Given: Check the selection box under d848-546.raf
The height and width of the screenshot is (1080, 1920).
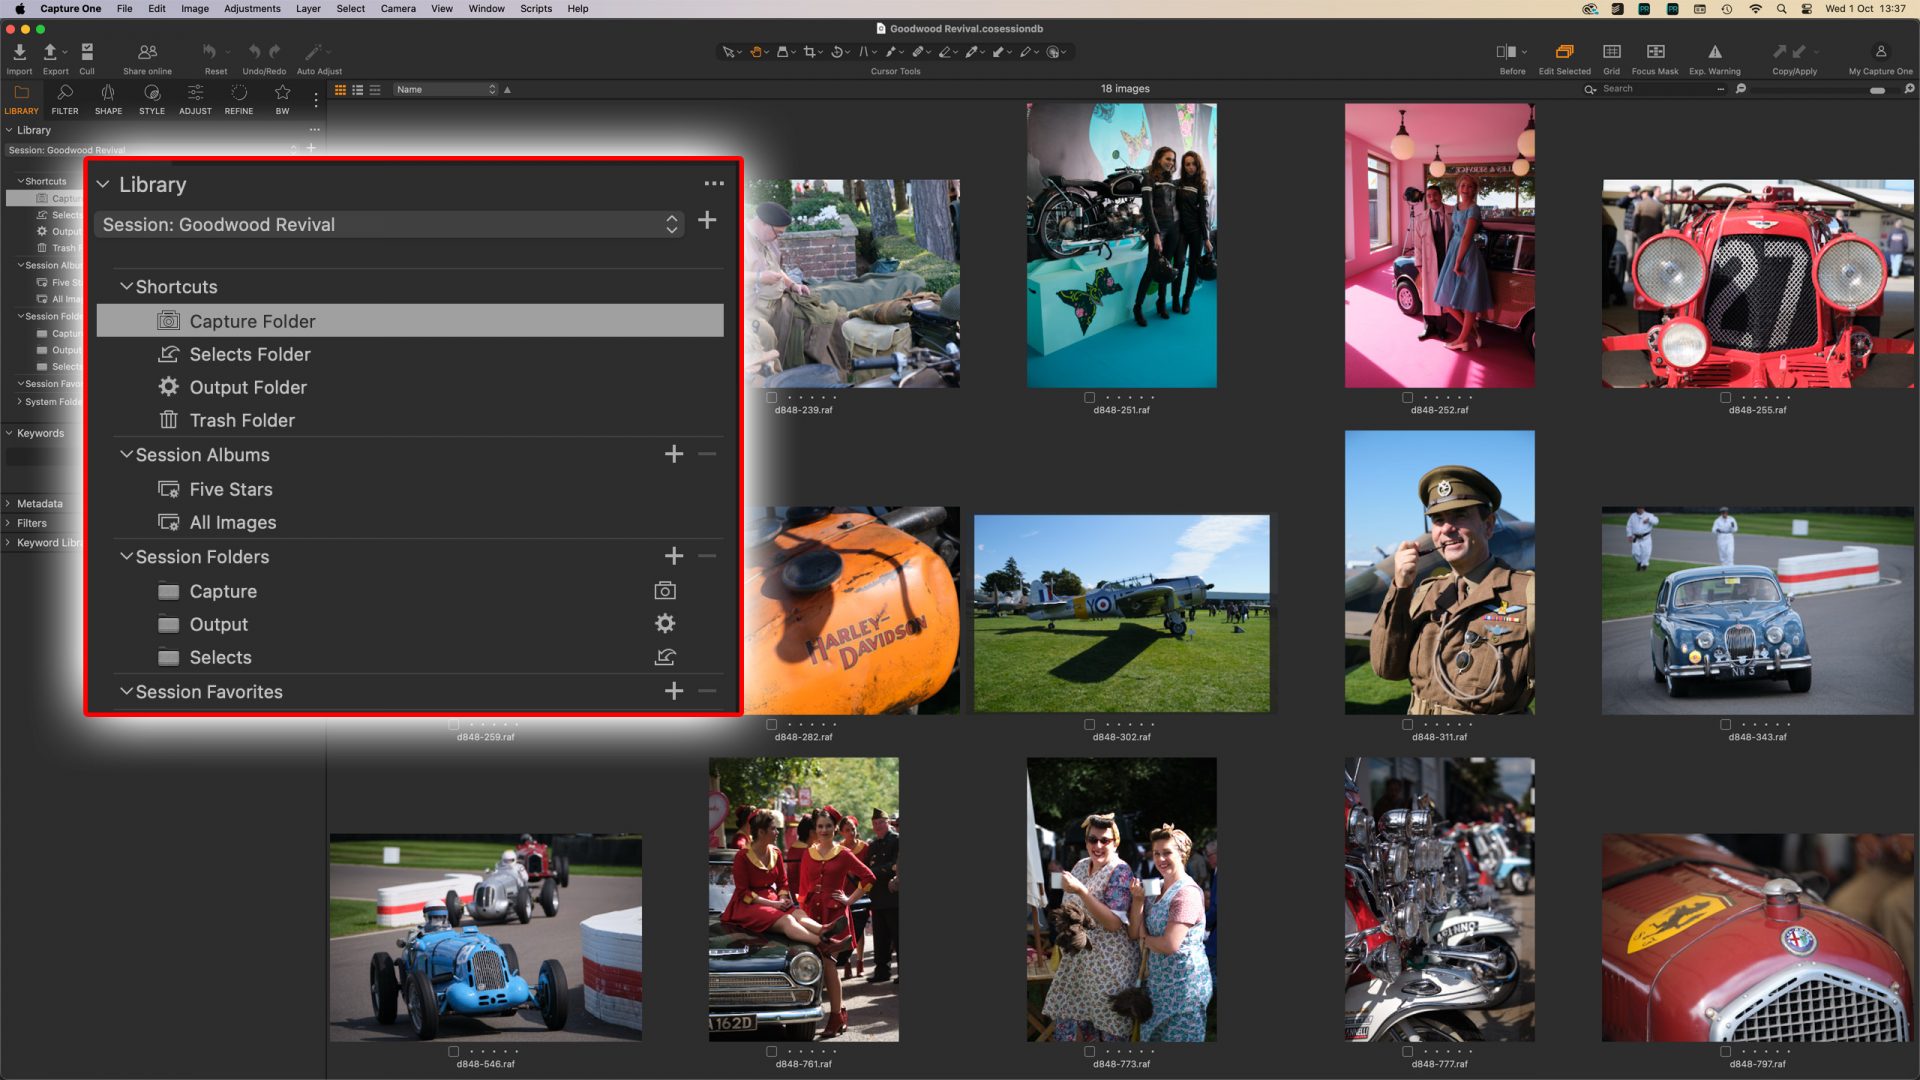Looking at the screenshot, I should 453,1051.
